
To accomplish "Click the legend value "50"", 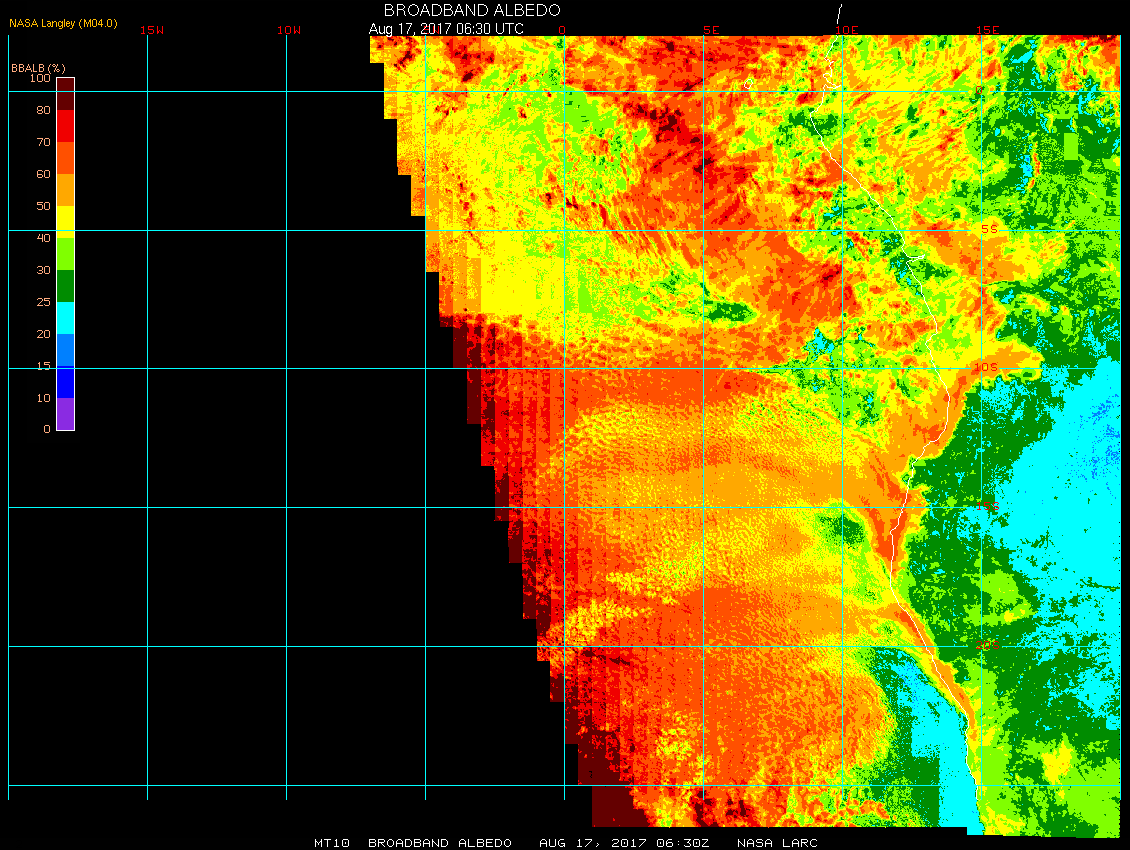I will click(x=44, y=206).
